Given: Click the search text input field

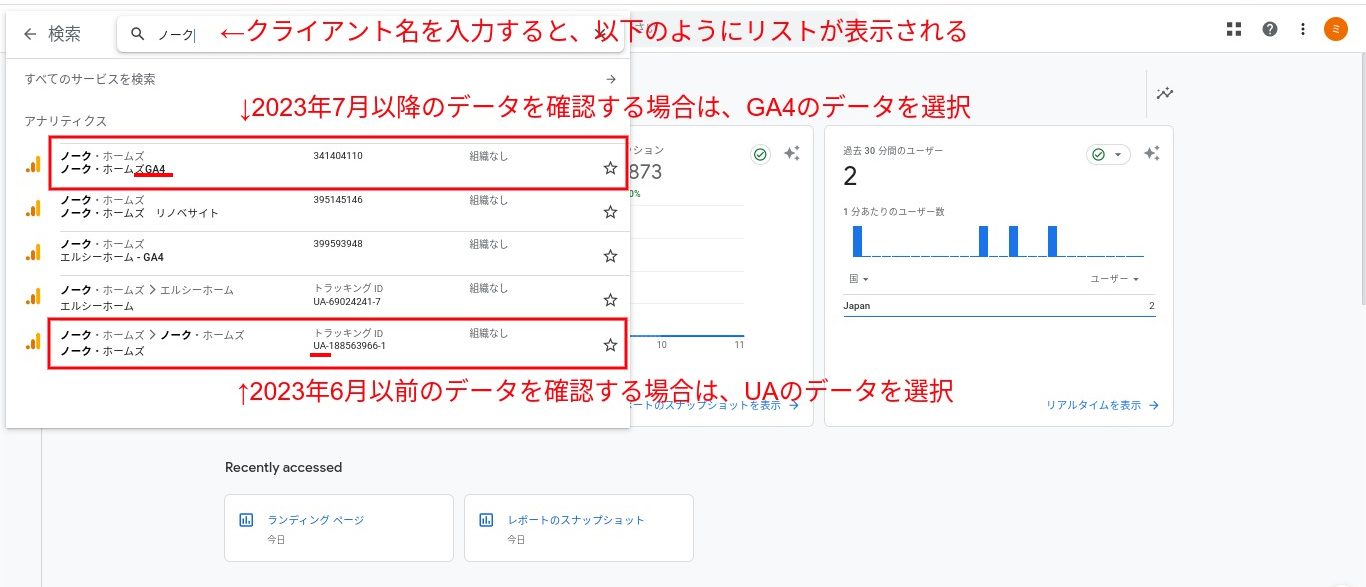Looking at the screenshot, I should 380,34.
